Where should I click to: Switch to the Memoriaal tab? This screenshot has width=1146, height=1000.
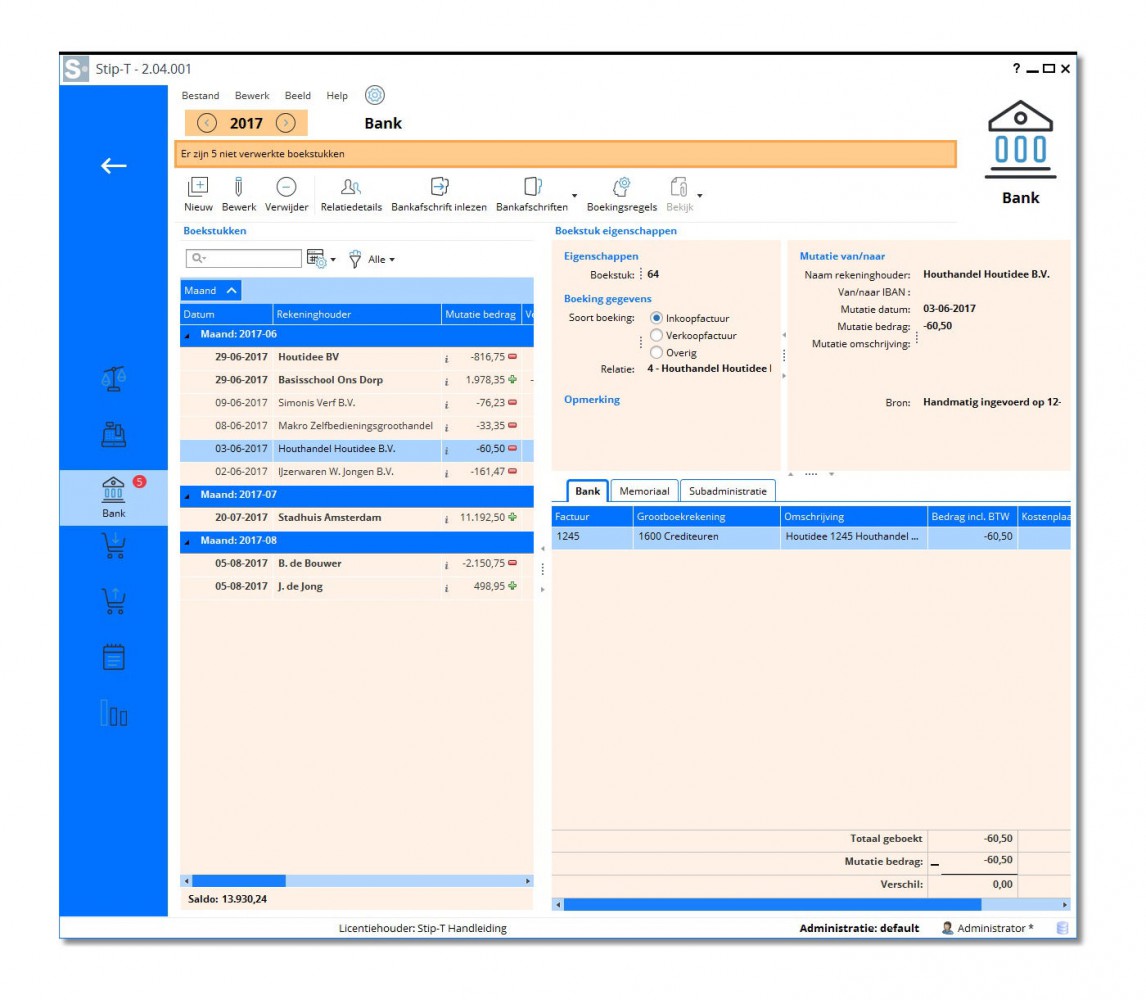click(x=644, y=491)
